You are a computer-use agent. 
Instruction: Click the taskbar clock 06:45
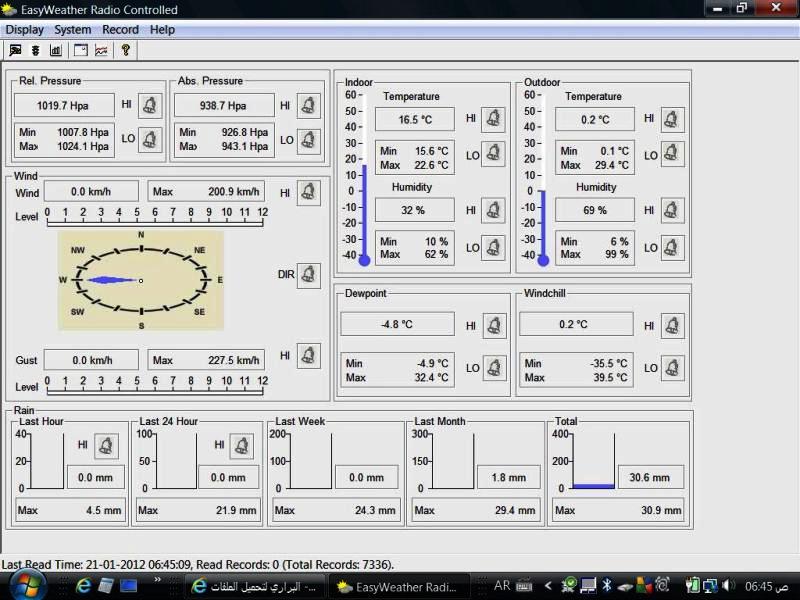pos(766,587)
